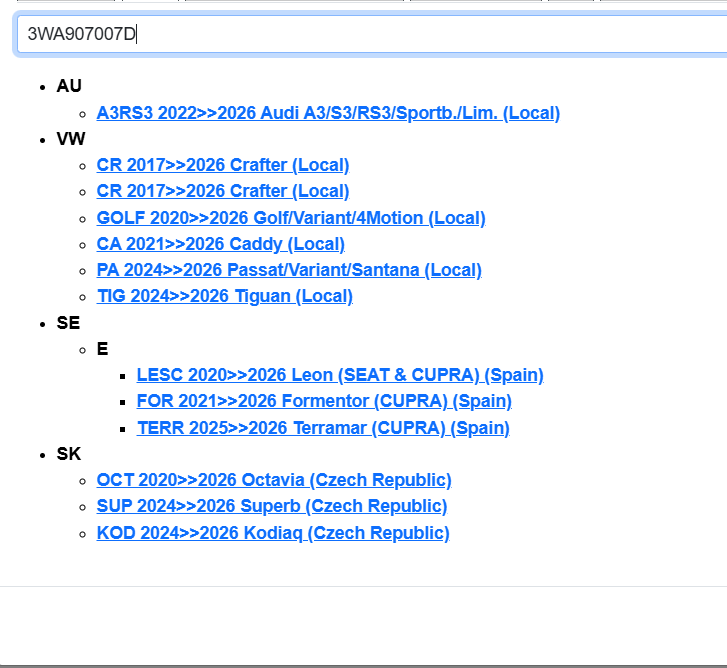Open the CA 2021>>2026 Caddy link

click(x=220, y=244)
